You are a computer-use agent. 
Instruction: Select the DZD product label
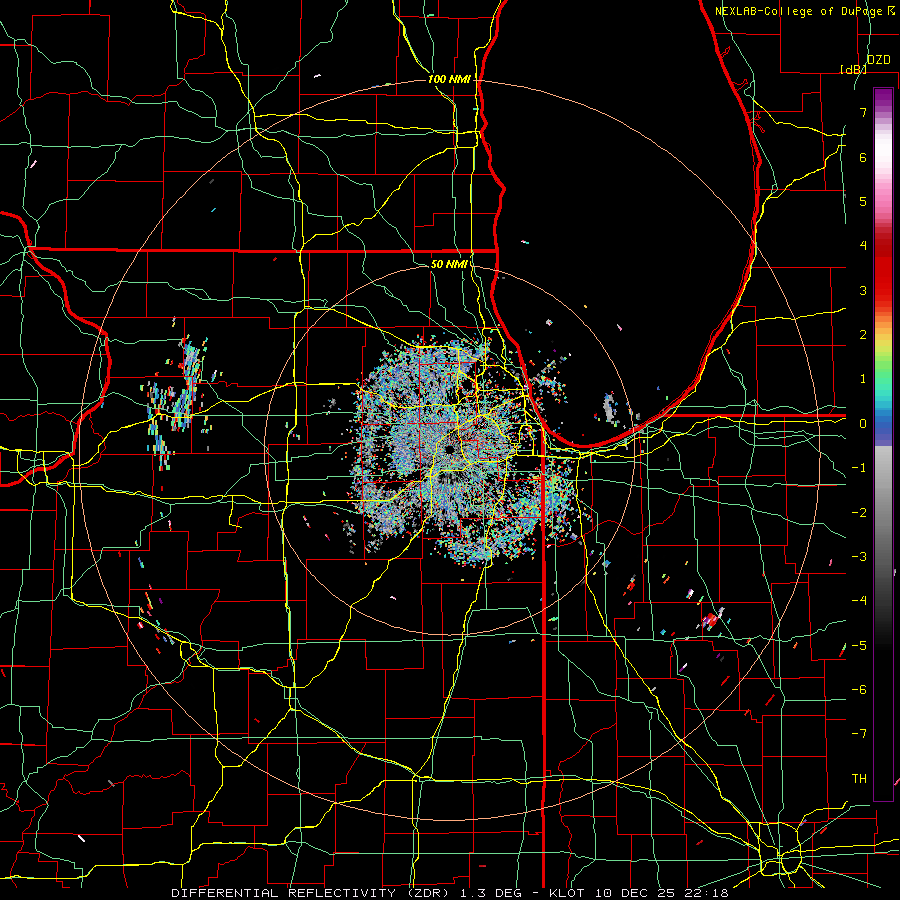click(x=878, y=60)
